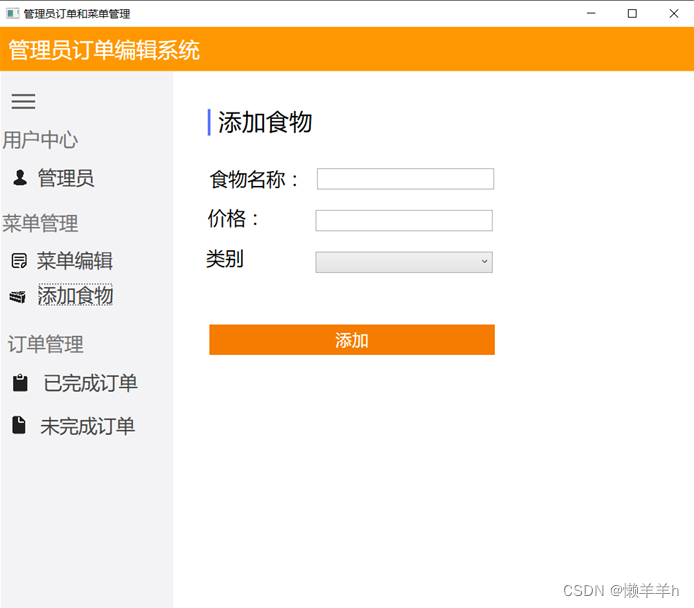
Task: Open the 已完成订单 list
Action: click(x=91, y=383)
